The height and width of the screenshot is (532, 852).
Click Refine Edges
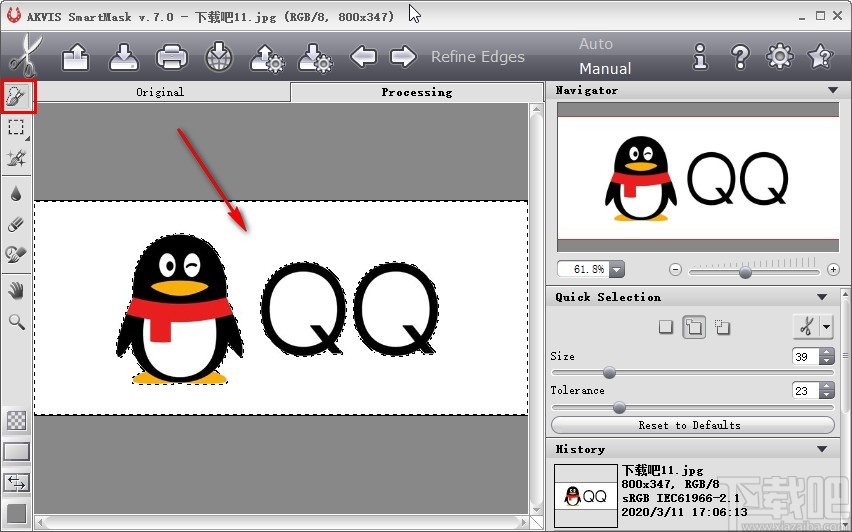tap(477, 57)
